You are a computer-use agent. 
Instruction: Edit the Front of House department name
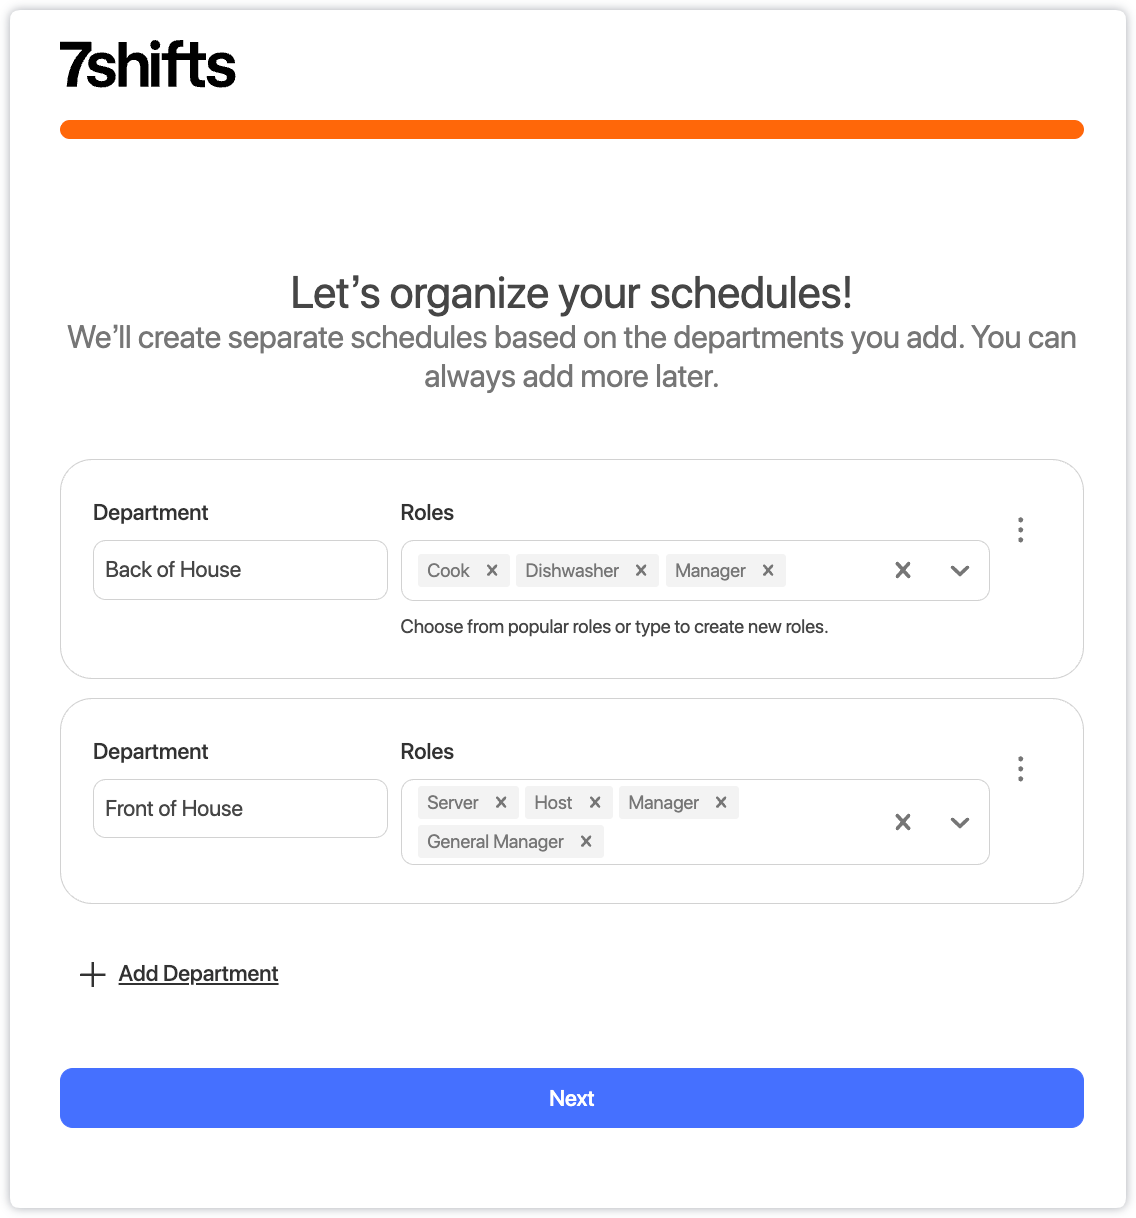240,809
